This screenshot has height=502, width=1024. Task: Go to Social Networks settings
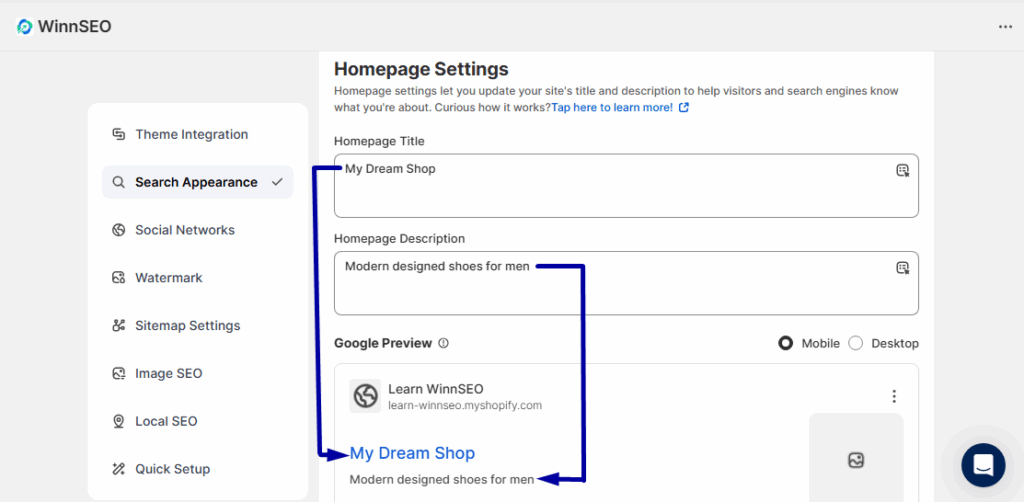(198, 230)
